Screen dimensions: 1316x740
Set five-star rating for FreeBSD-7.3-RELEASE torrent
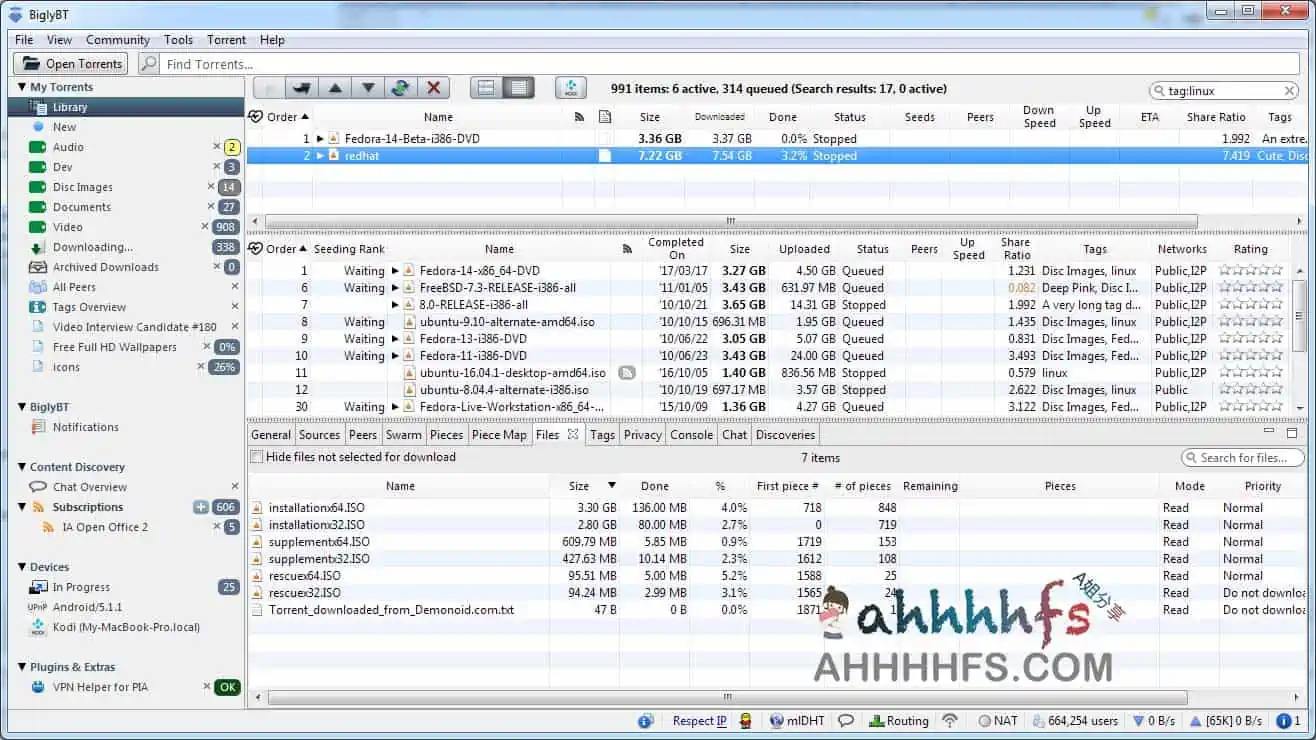coord(1276,288)
